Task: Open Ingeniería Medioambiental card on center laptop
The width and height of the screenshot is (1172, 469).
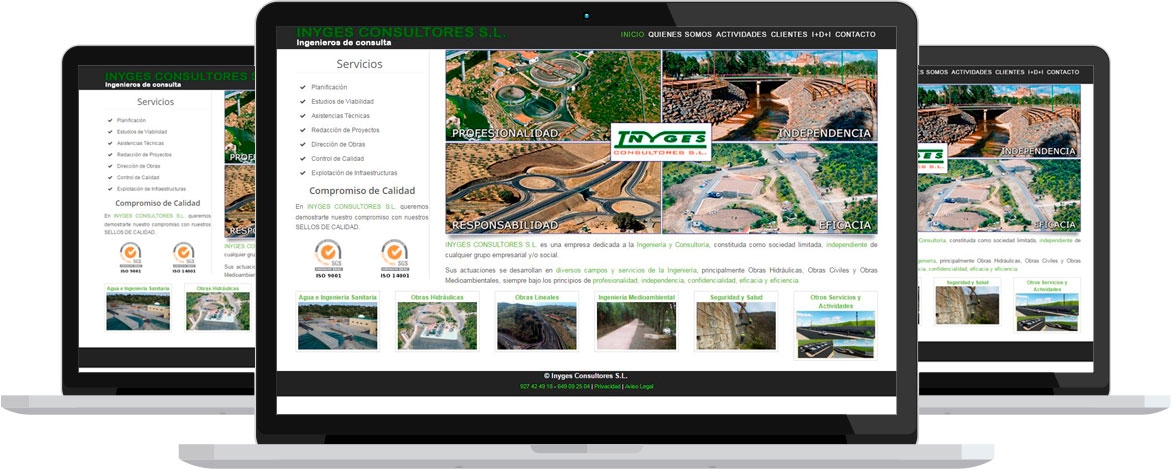Action: coord(636,322)
